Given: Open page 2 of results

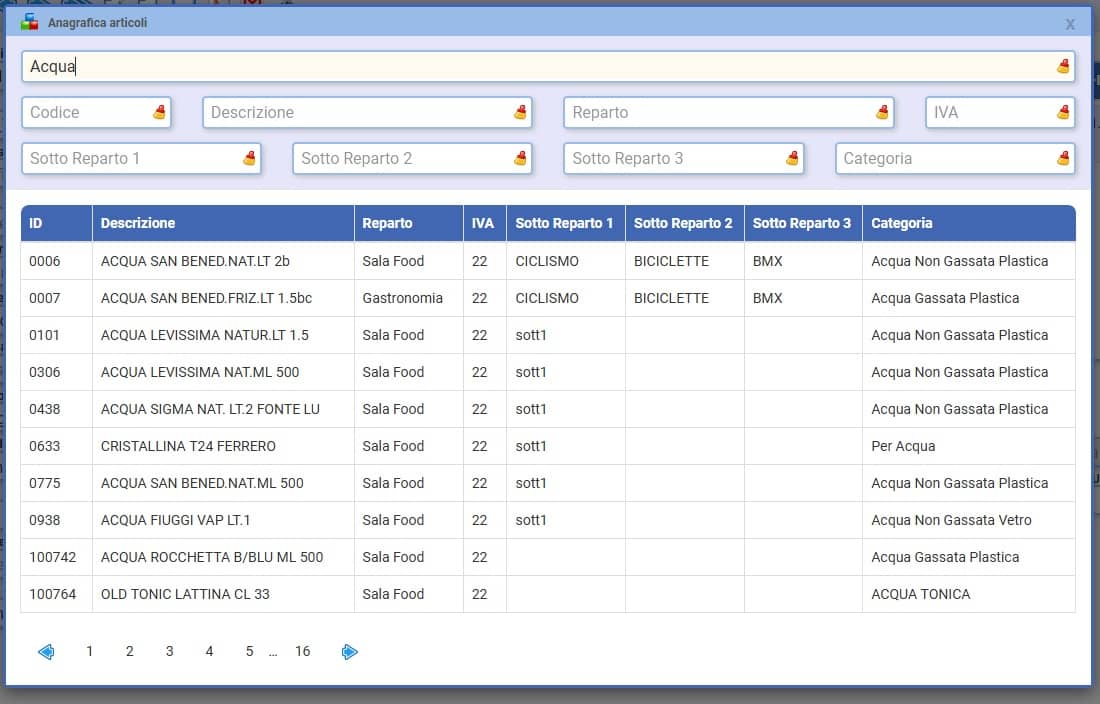Looking at the screenshot, I should 129,652.
